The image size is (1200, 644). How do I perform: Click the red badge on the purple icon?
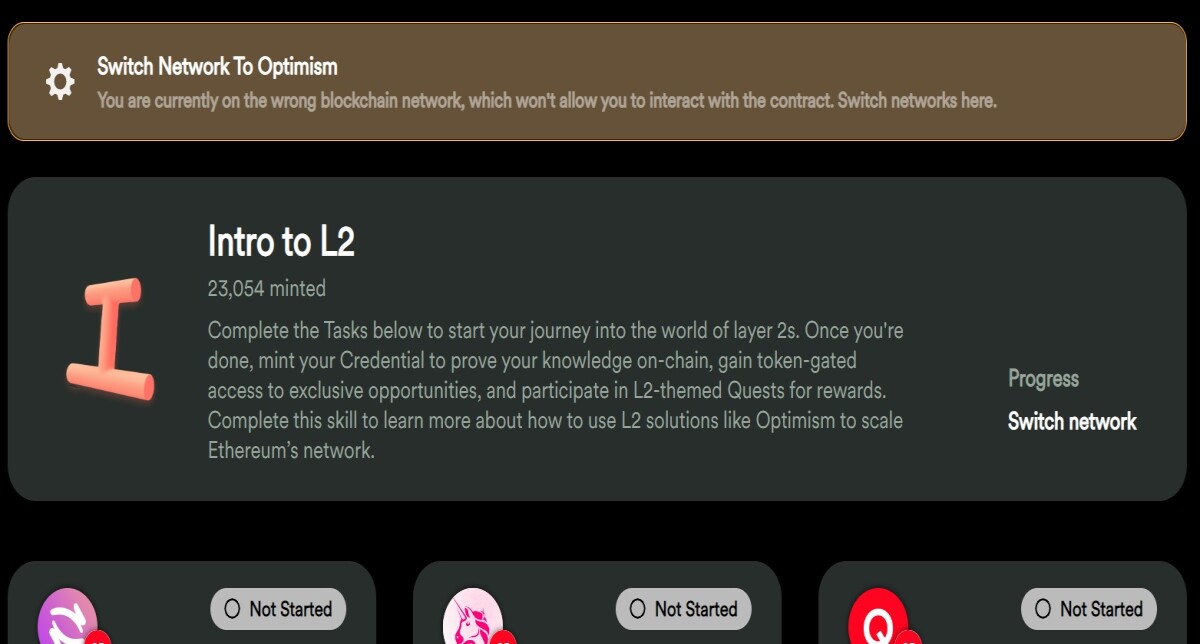point(98,638)
